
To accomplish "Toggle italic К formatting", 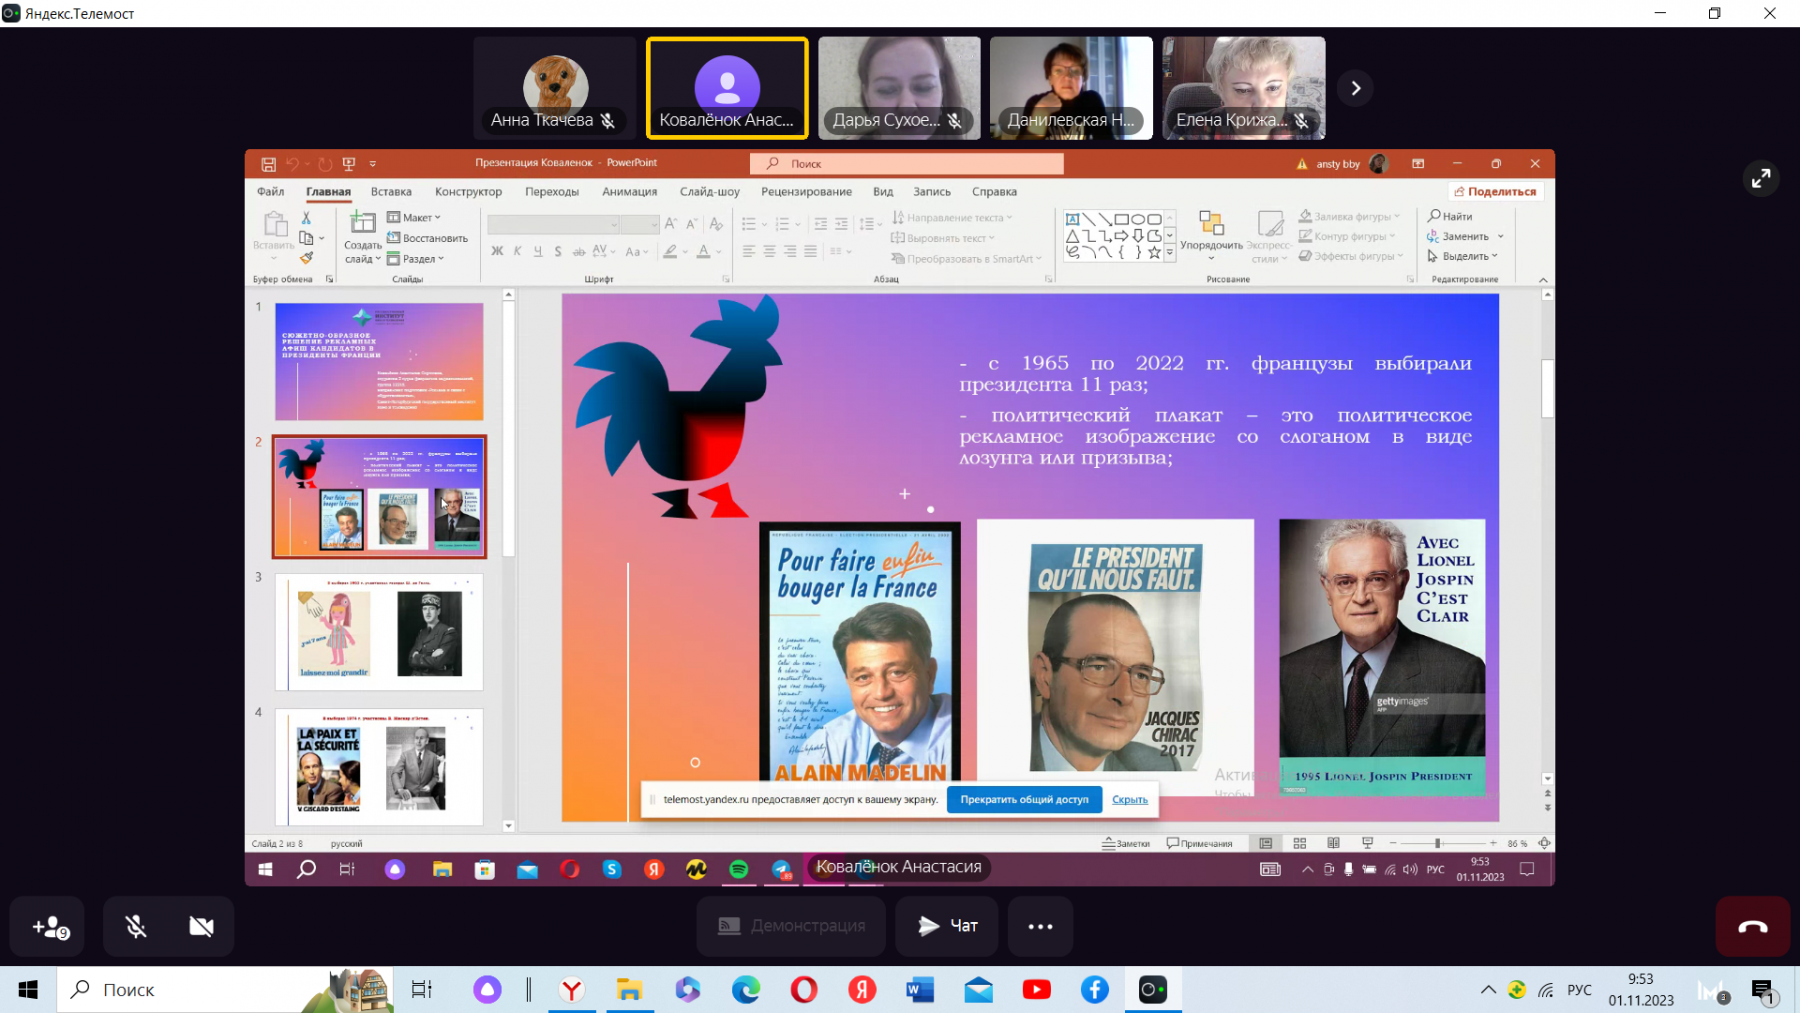I will tap(517, 251).
